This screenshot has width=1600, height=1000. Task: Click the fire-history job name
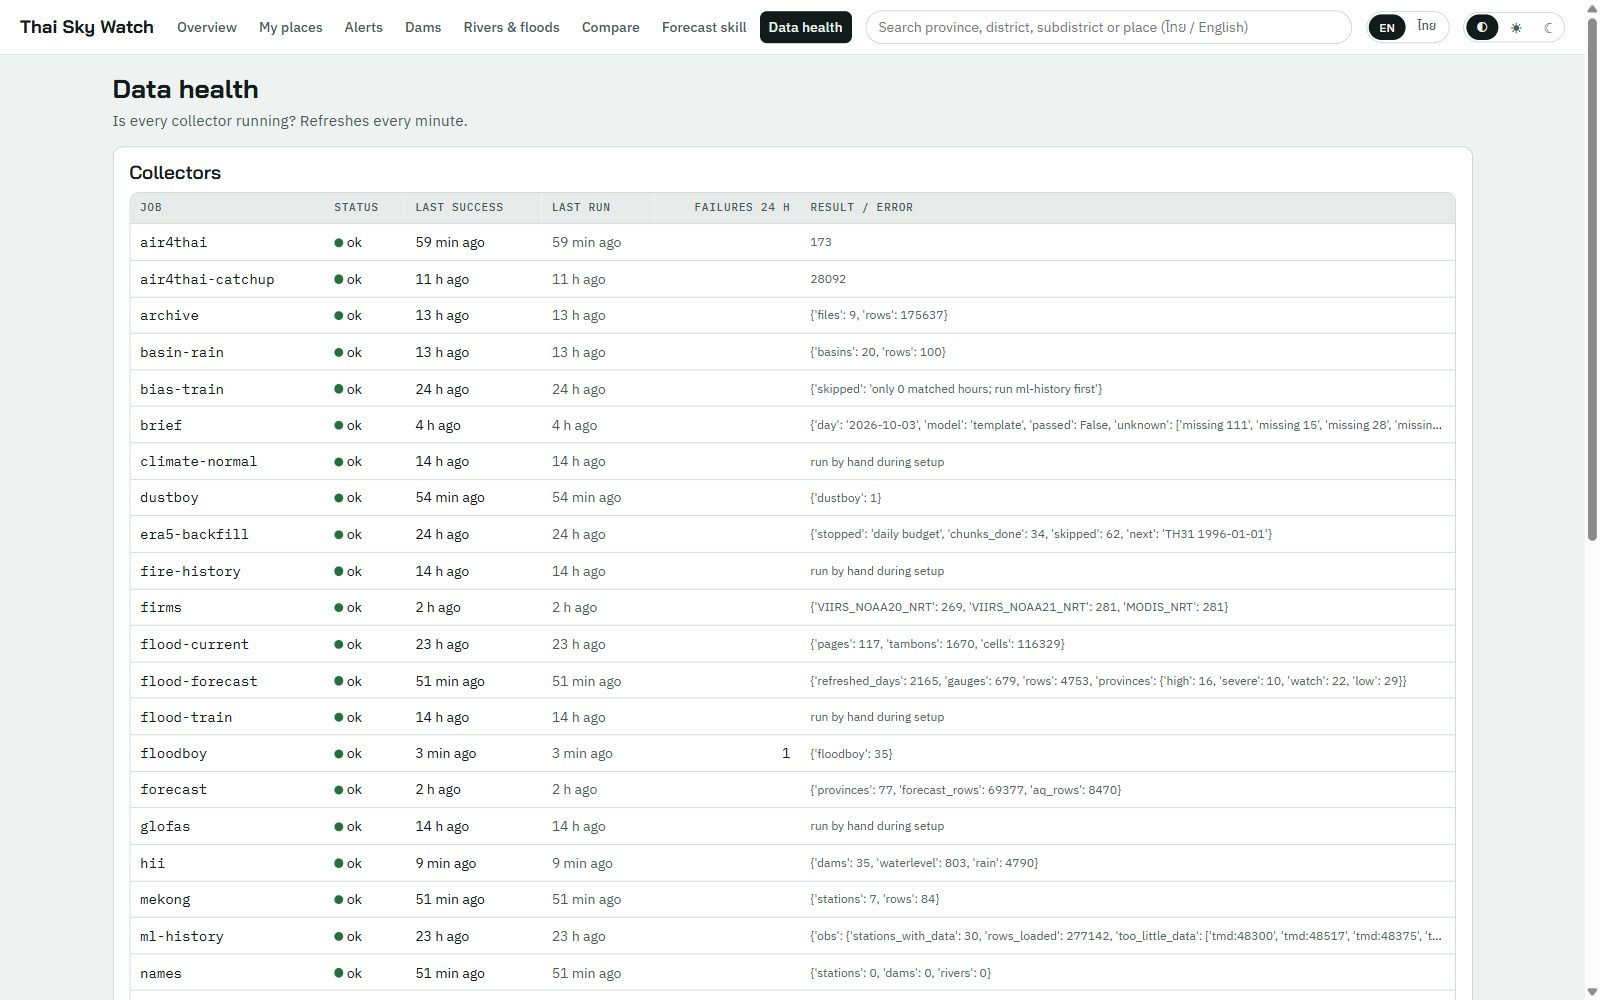tap(190, 571)
